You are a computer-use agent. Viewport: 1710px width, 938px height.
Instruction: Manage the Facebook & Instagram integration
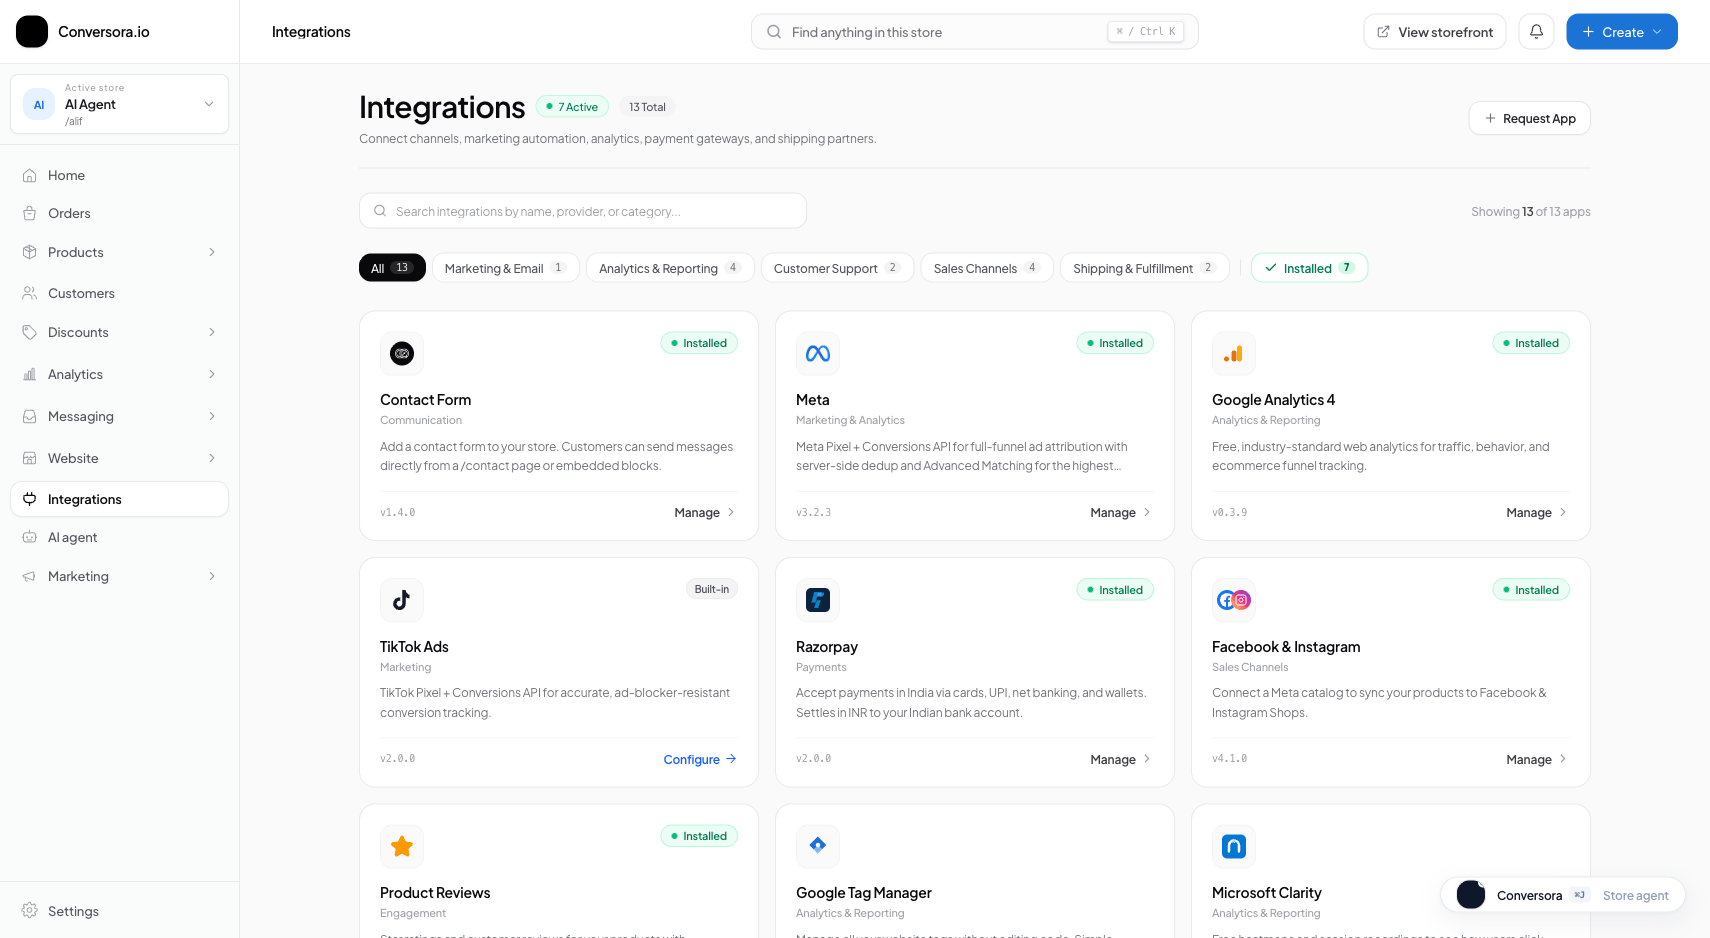(1537, 759)
